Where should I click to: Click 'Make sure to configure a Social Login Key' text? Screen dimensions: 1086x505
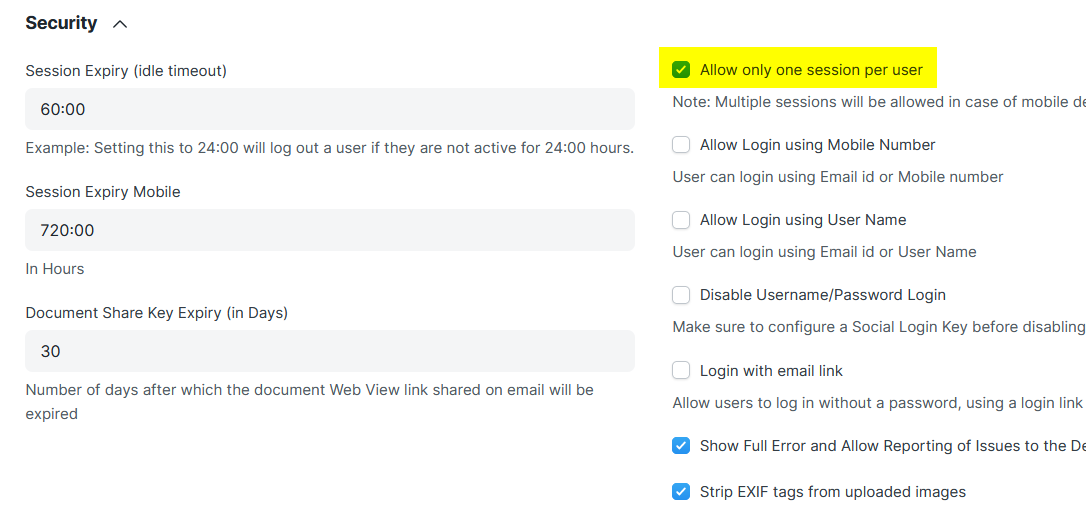pyautogui.click(x=879, y=326)
